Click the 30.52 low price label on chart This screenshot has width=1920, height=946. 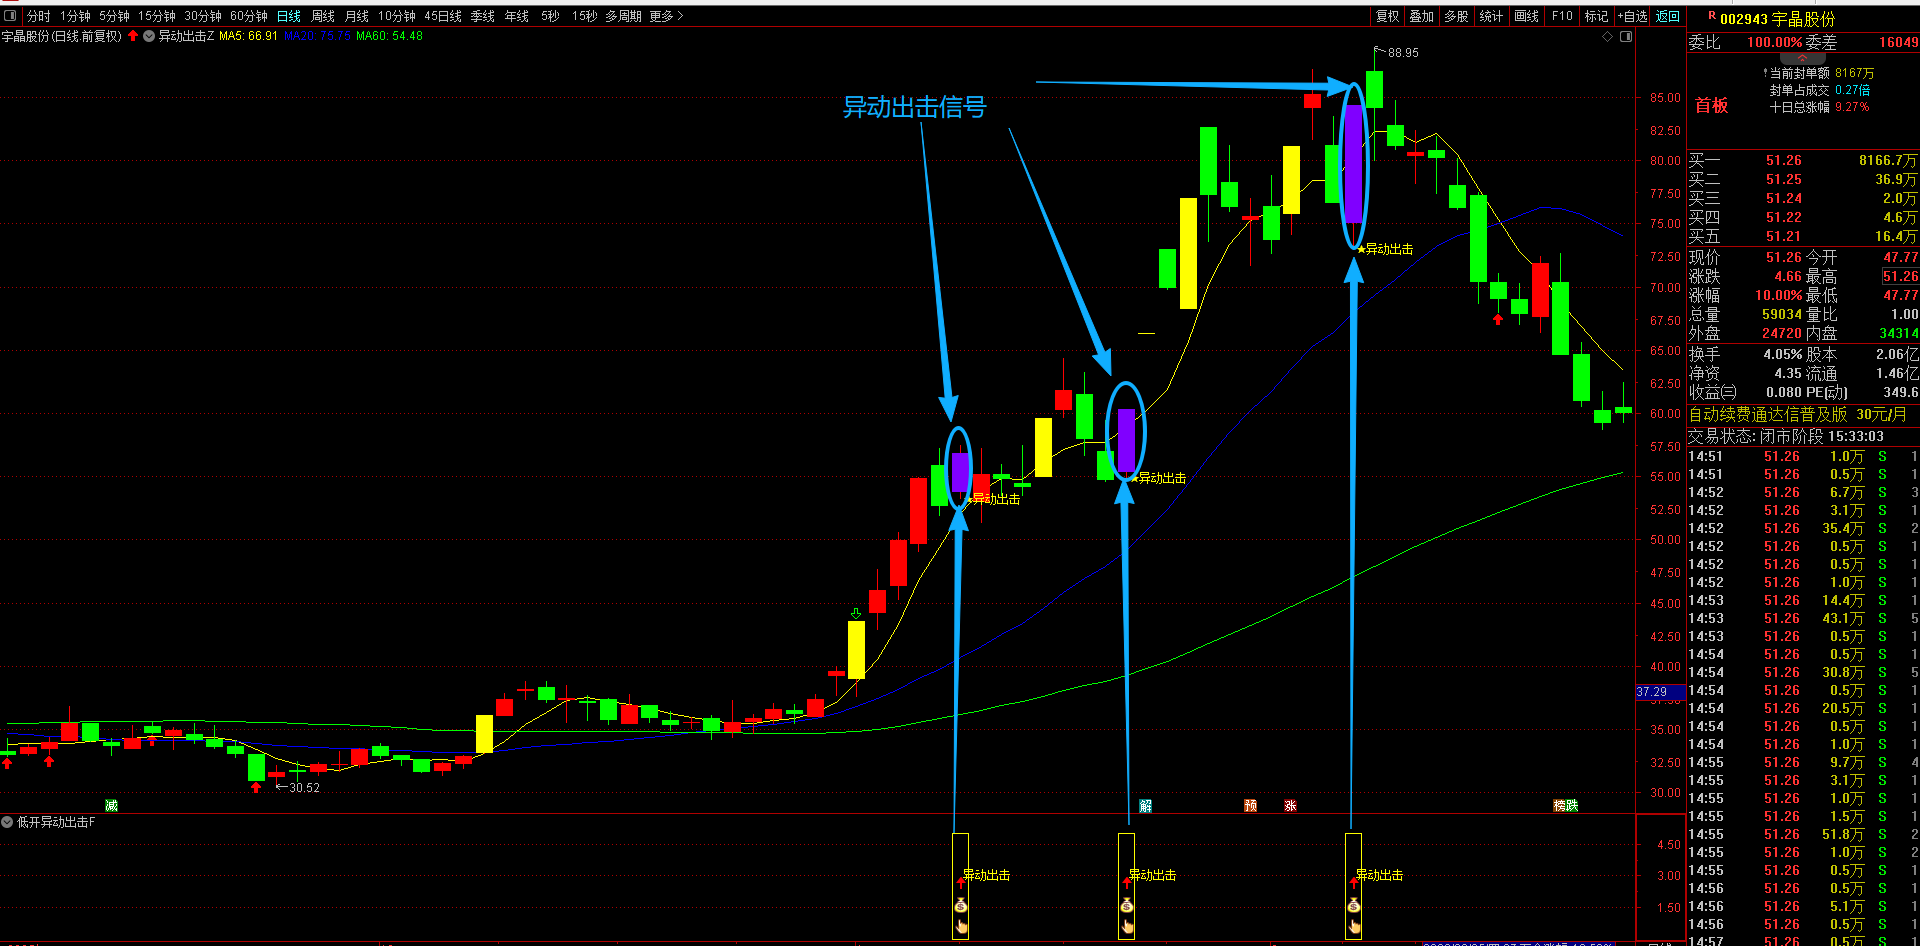coord(304,788)
